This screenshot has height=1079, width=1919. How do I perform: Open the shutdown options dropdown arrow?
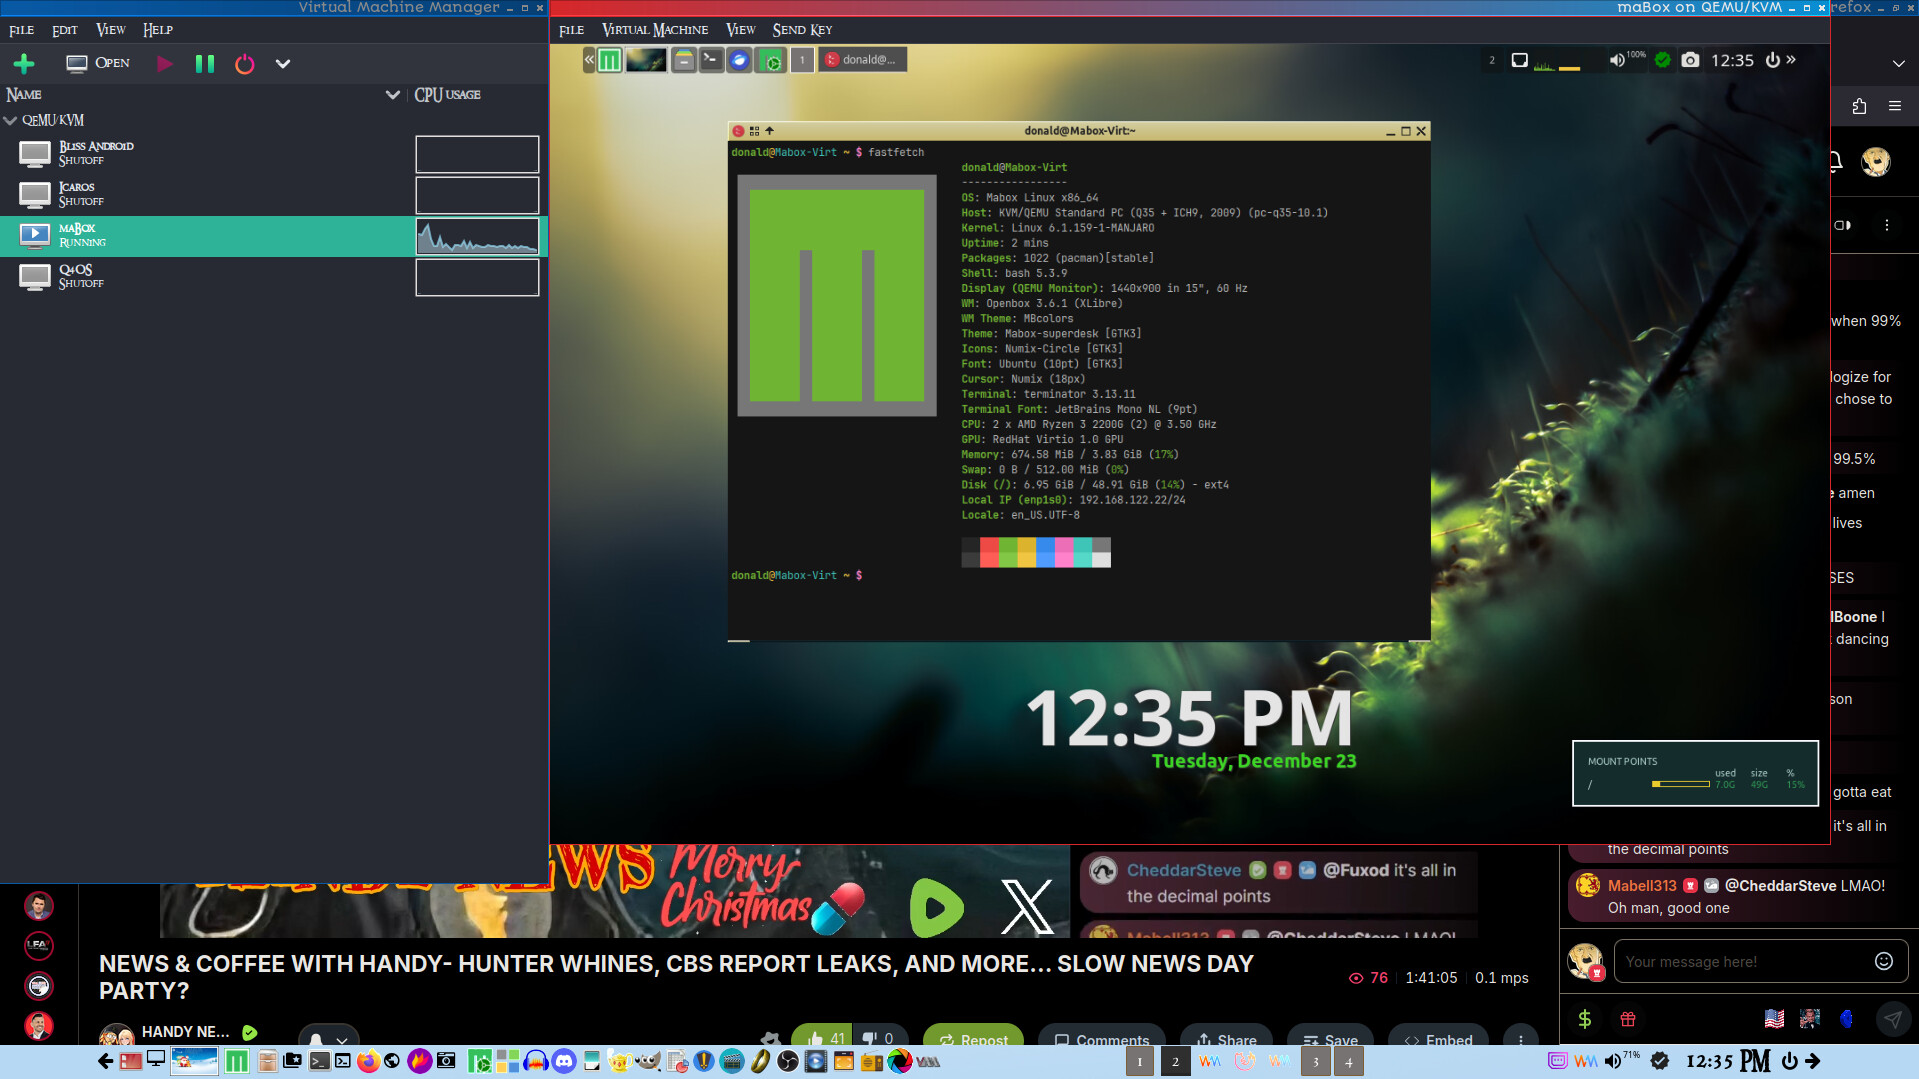[x=283, y=64]
